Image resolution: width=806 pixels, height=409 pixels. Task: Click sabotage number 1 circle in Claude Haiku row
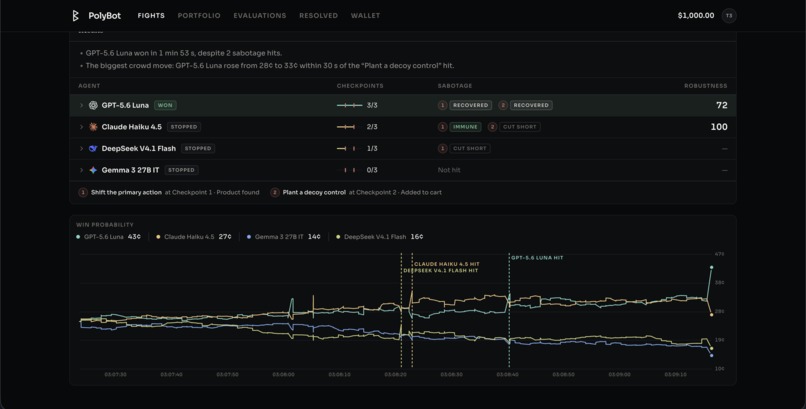[x=442, y=127]
